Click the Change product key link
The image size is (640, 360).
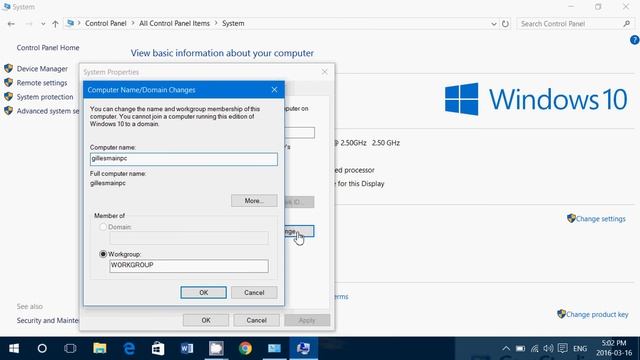597,314
